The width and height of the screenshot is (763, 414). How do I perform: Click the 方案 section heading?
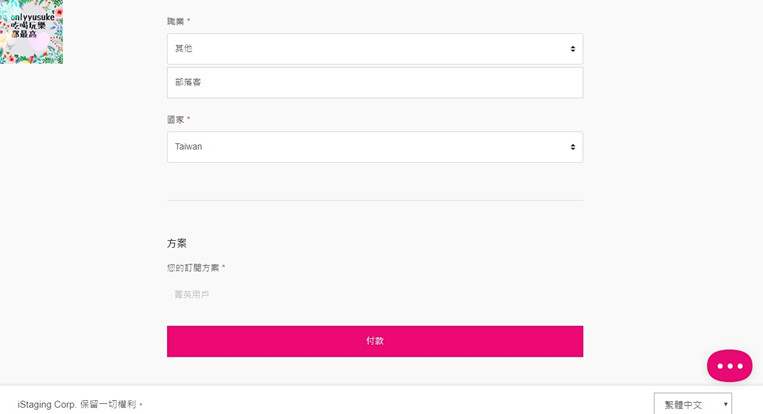coord(177,243)
